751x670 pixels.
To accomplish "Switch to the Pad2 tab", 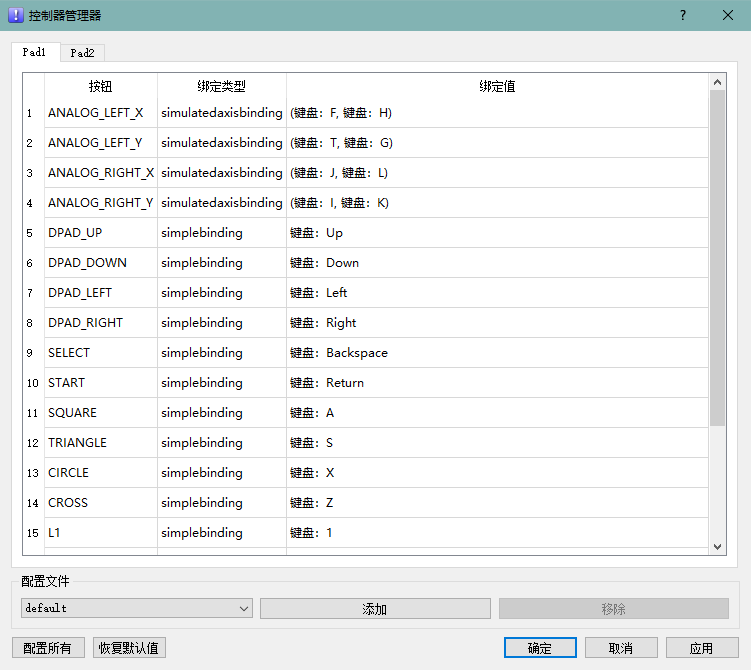I will click(82, 53).
